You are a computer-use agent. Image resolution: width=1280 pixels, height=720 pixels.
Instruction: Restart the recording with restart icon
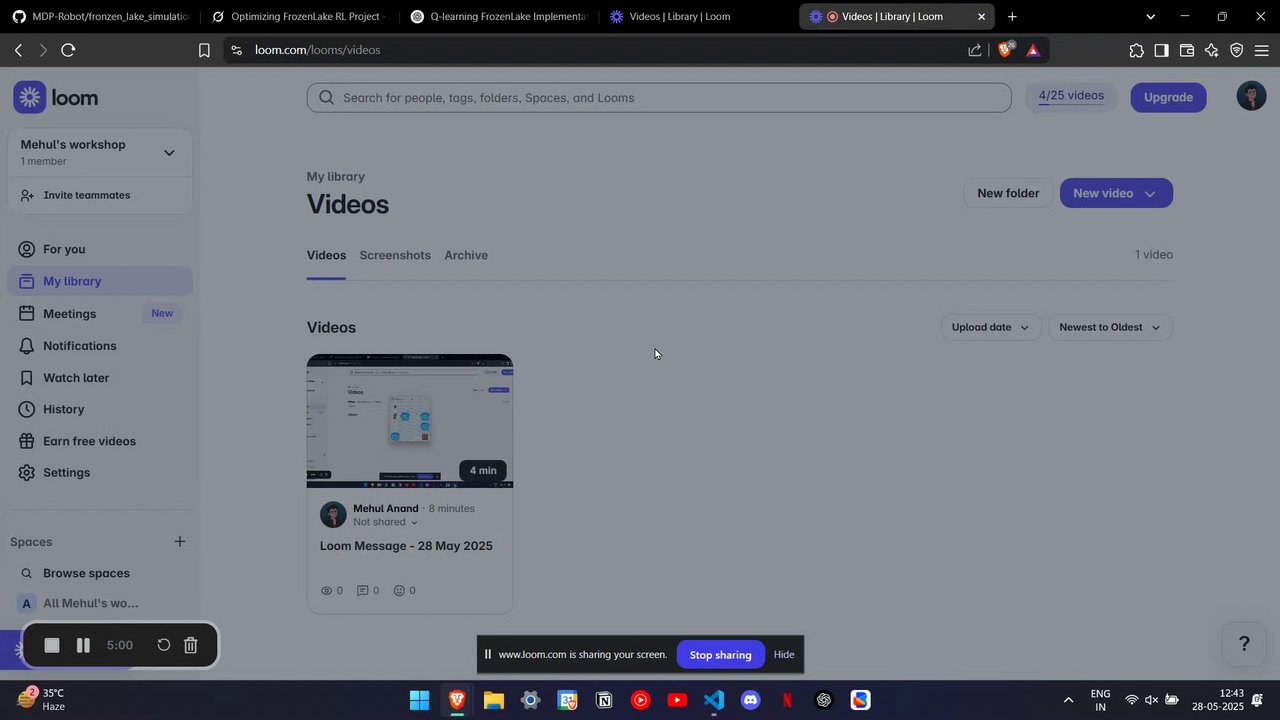[x=164, y=645]
